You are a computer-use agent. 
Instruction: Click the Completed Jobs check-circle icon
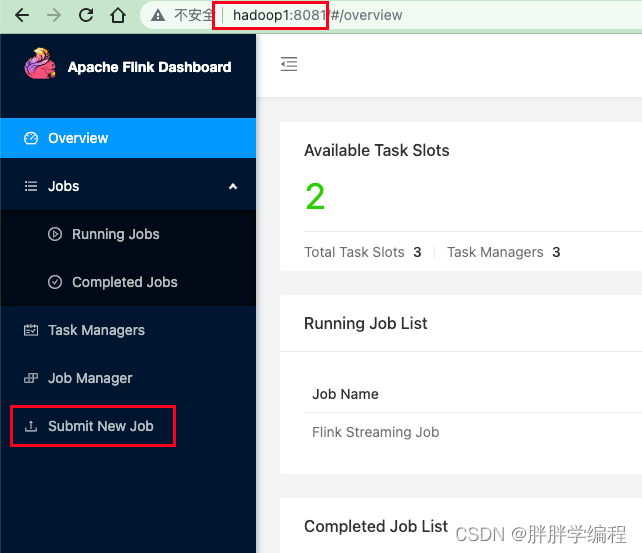55,282
